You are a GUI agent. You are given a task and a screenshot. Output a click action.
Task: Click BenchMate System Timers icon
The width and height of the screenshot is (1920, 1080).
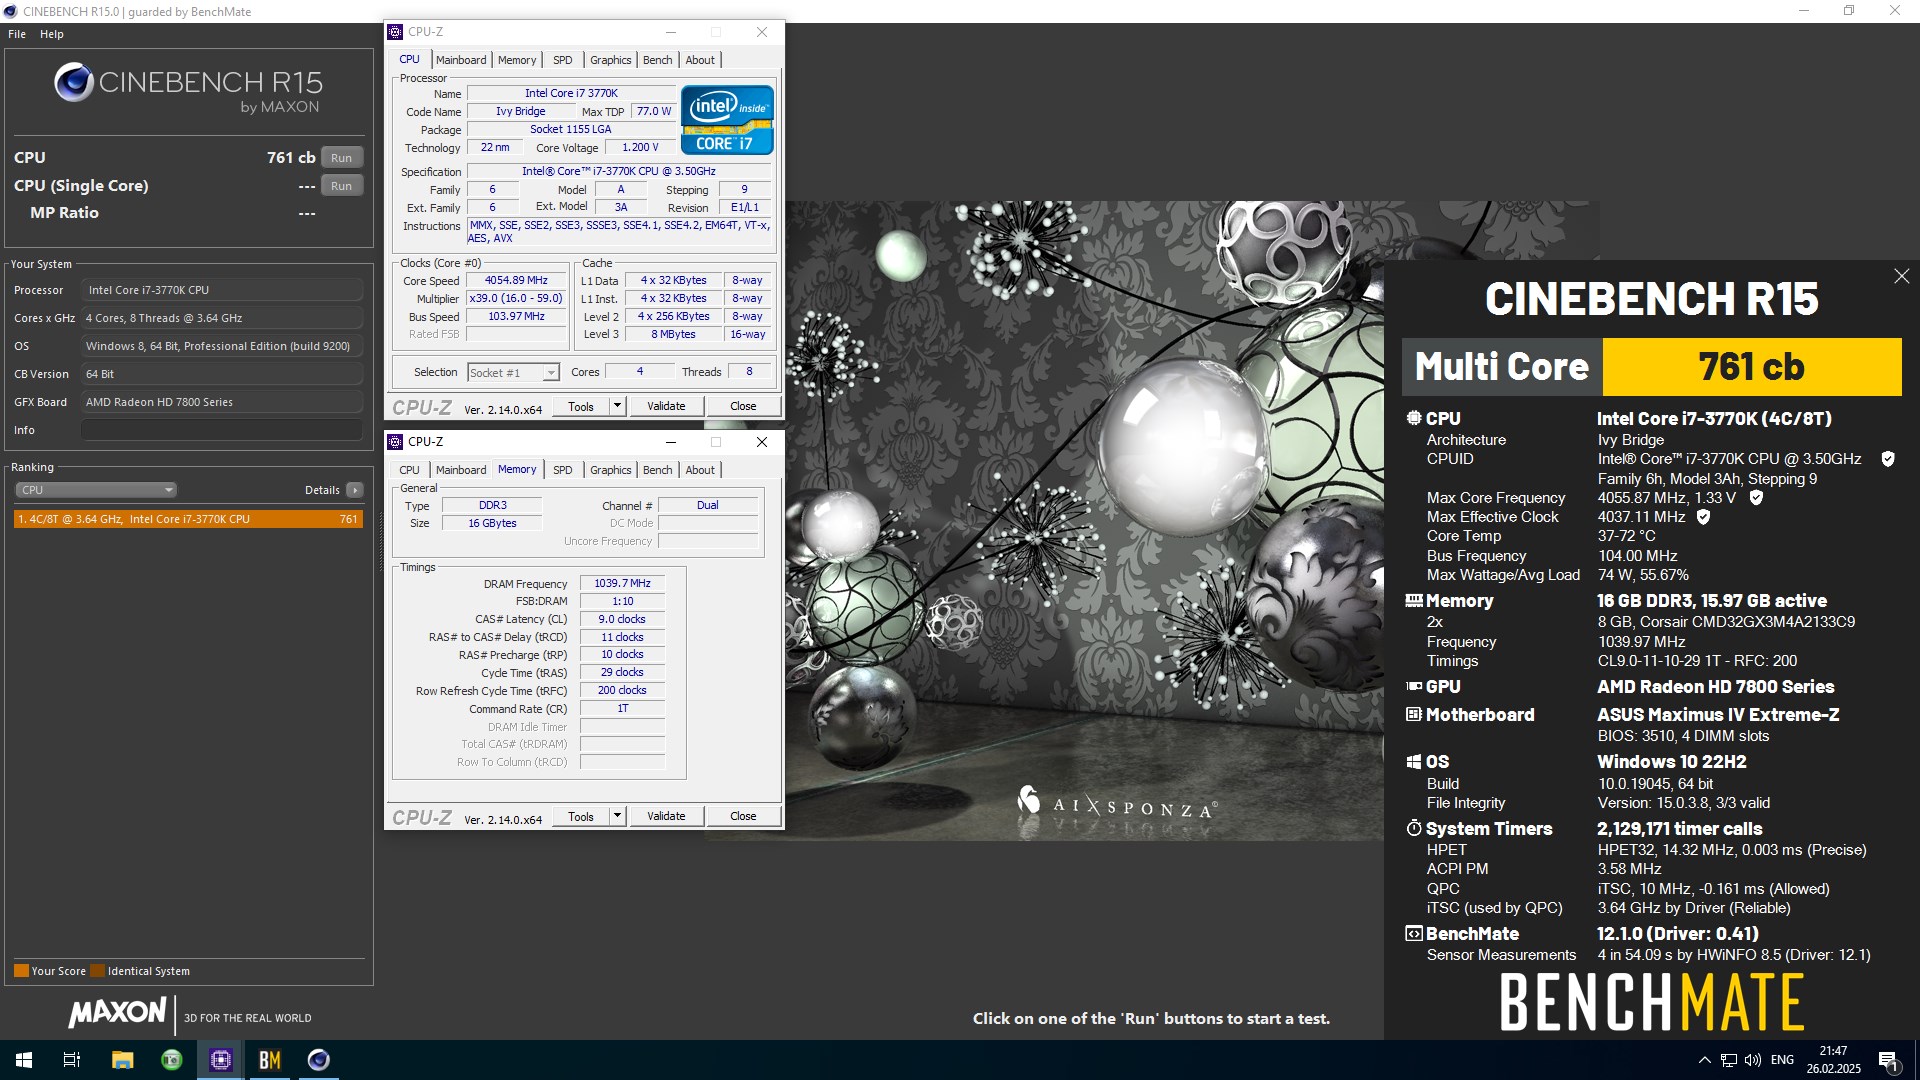coord(1413,828)
